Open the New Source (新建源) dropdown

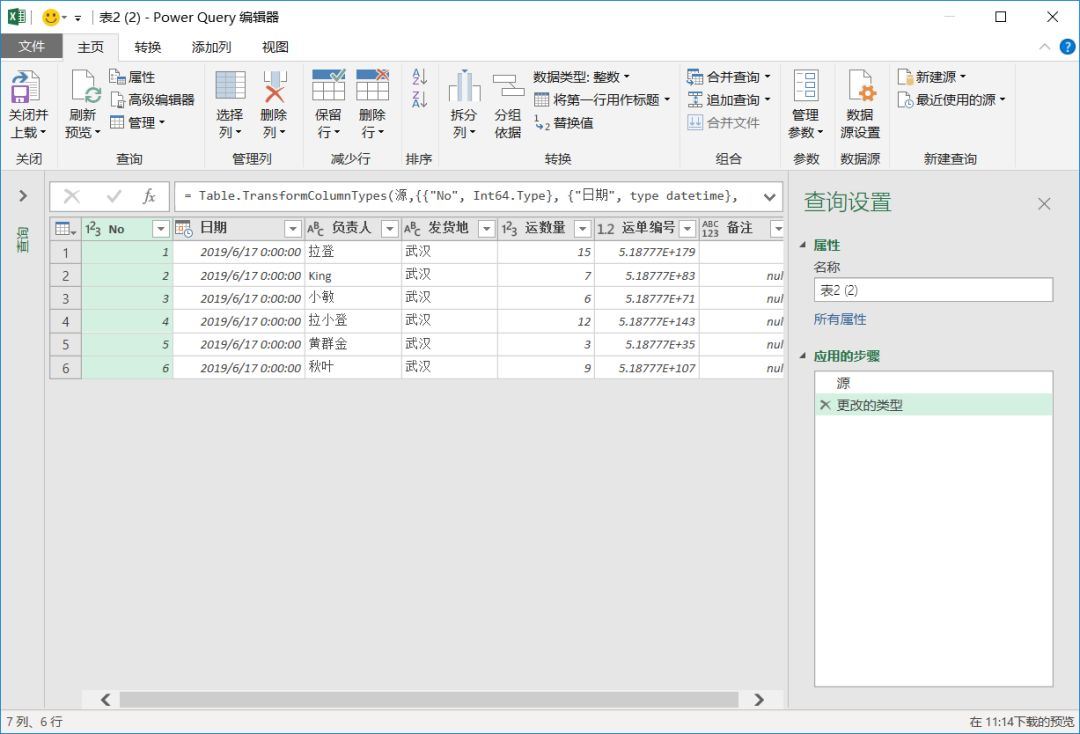click(x=932, y=77)
